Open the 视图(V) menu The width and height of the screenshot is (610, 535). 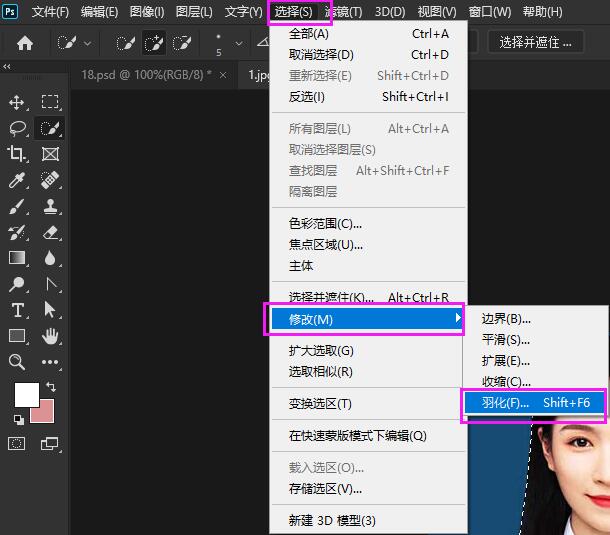click(x=437, y=12)
